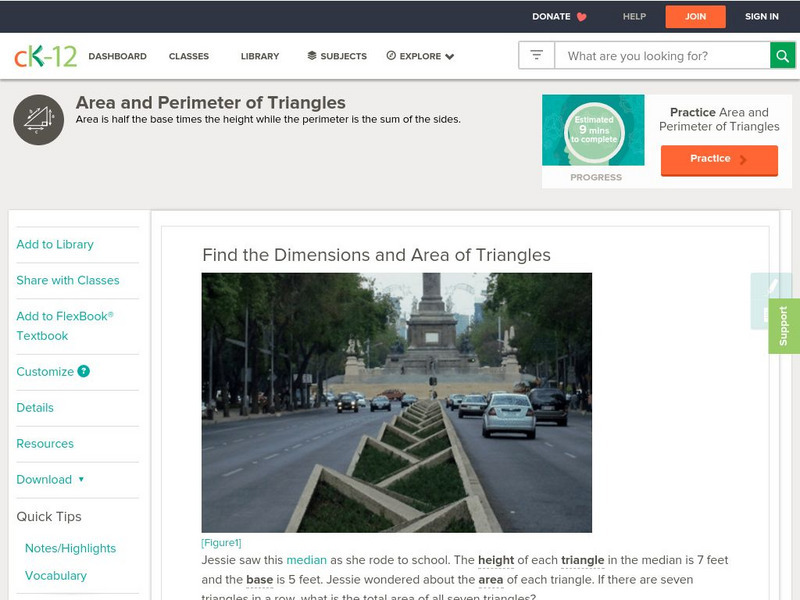Click the Customize help question mark icon

pyautogui.click(x=84, y=371)
